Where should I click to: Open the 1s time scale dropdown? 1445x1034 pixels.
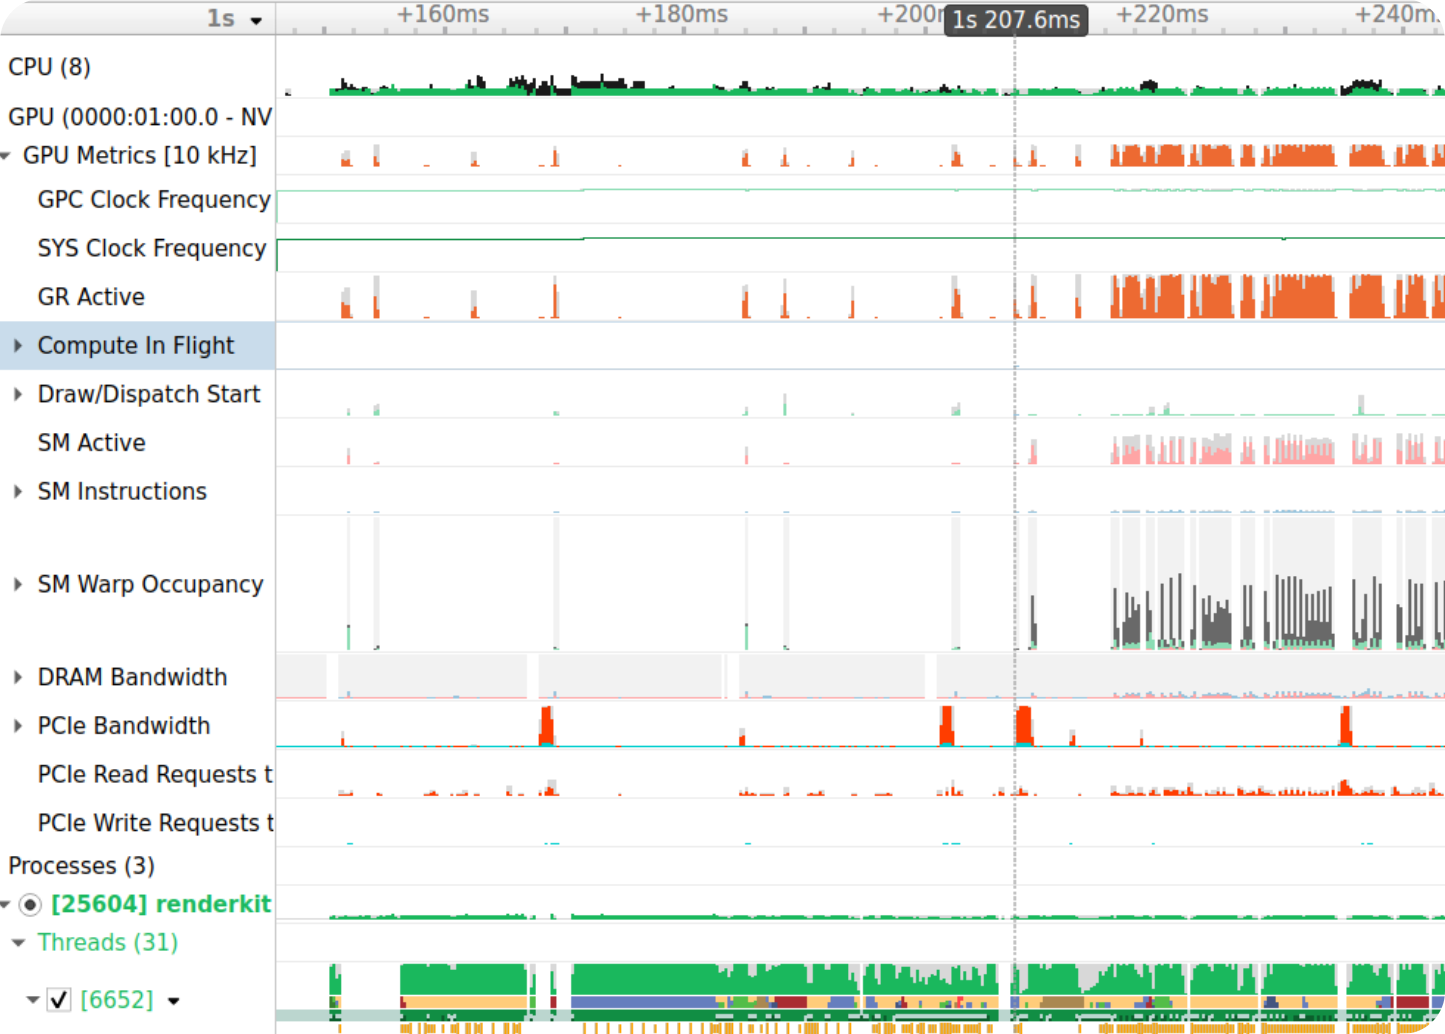pyautogui.click(x=256, y=20)
